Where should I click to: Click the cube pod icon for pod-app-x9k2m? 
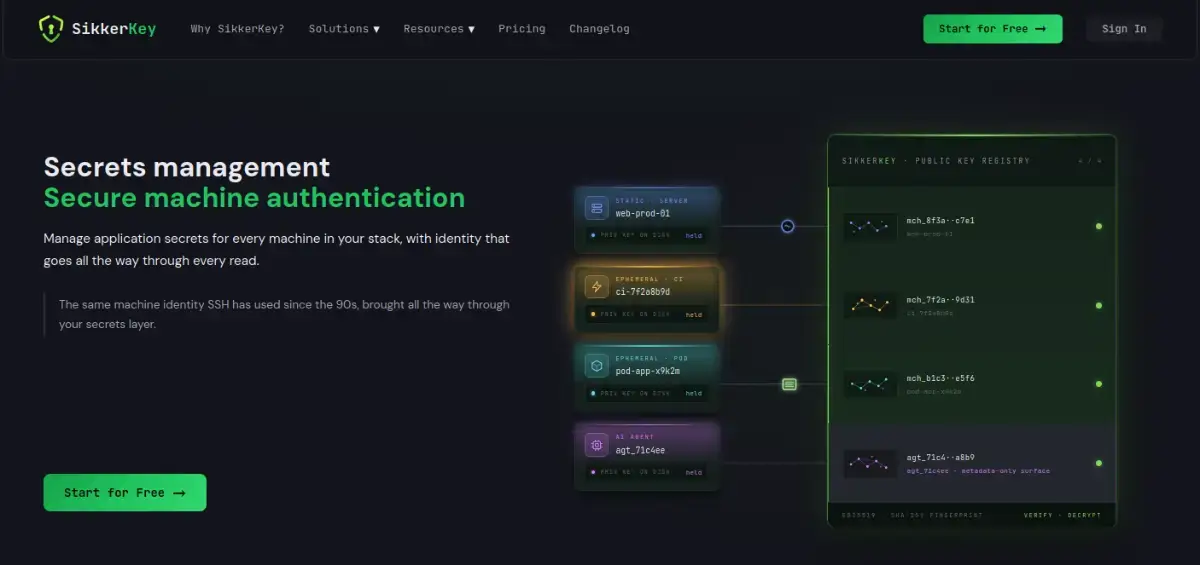coord(597,366)
